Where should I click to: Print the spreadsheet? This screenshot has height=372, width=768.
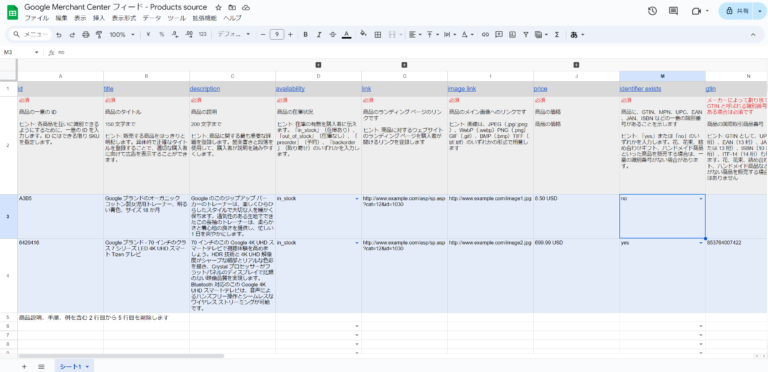86,35
